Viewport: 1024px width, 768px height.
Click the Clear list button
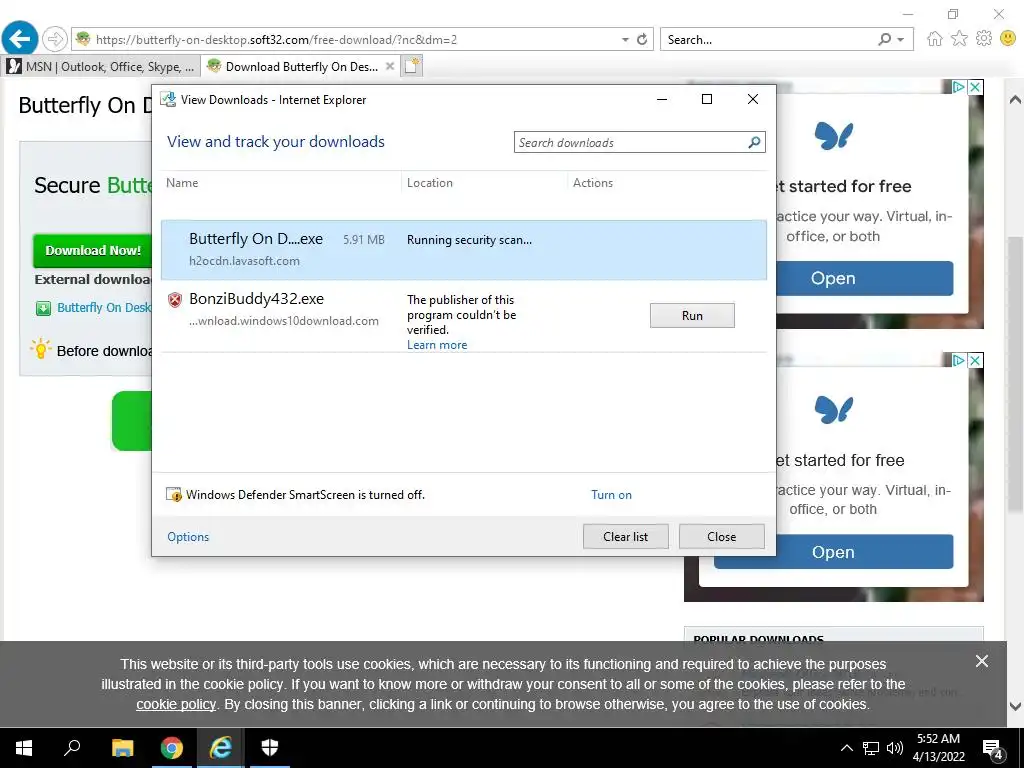click(x=626, y=537)
